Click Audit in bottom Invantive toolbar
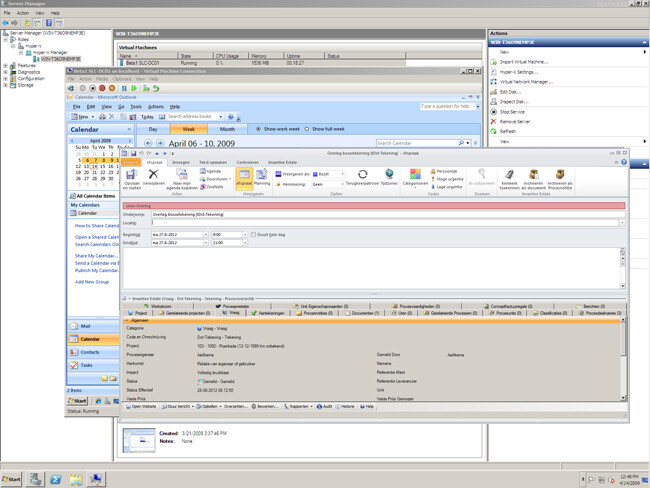Image resolution: width=650 pixels, height=488 pixels. click(x=325, y=407)
